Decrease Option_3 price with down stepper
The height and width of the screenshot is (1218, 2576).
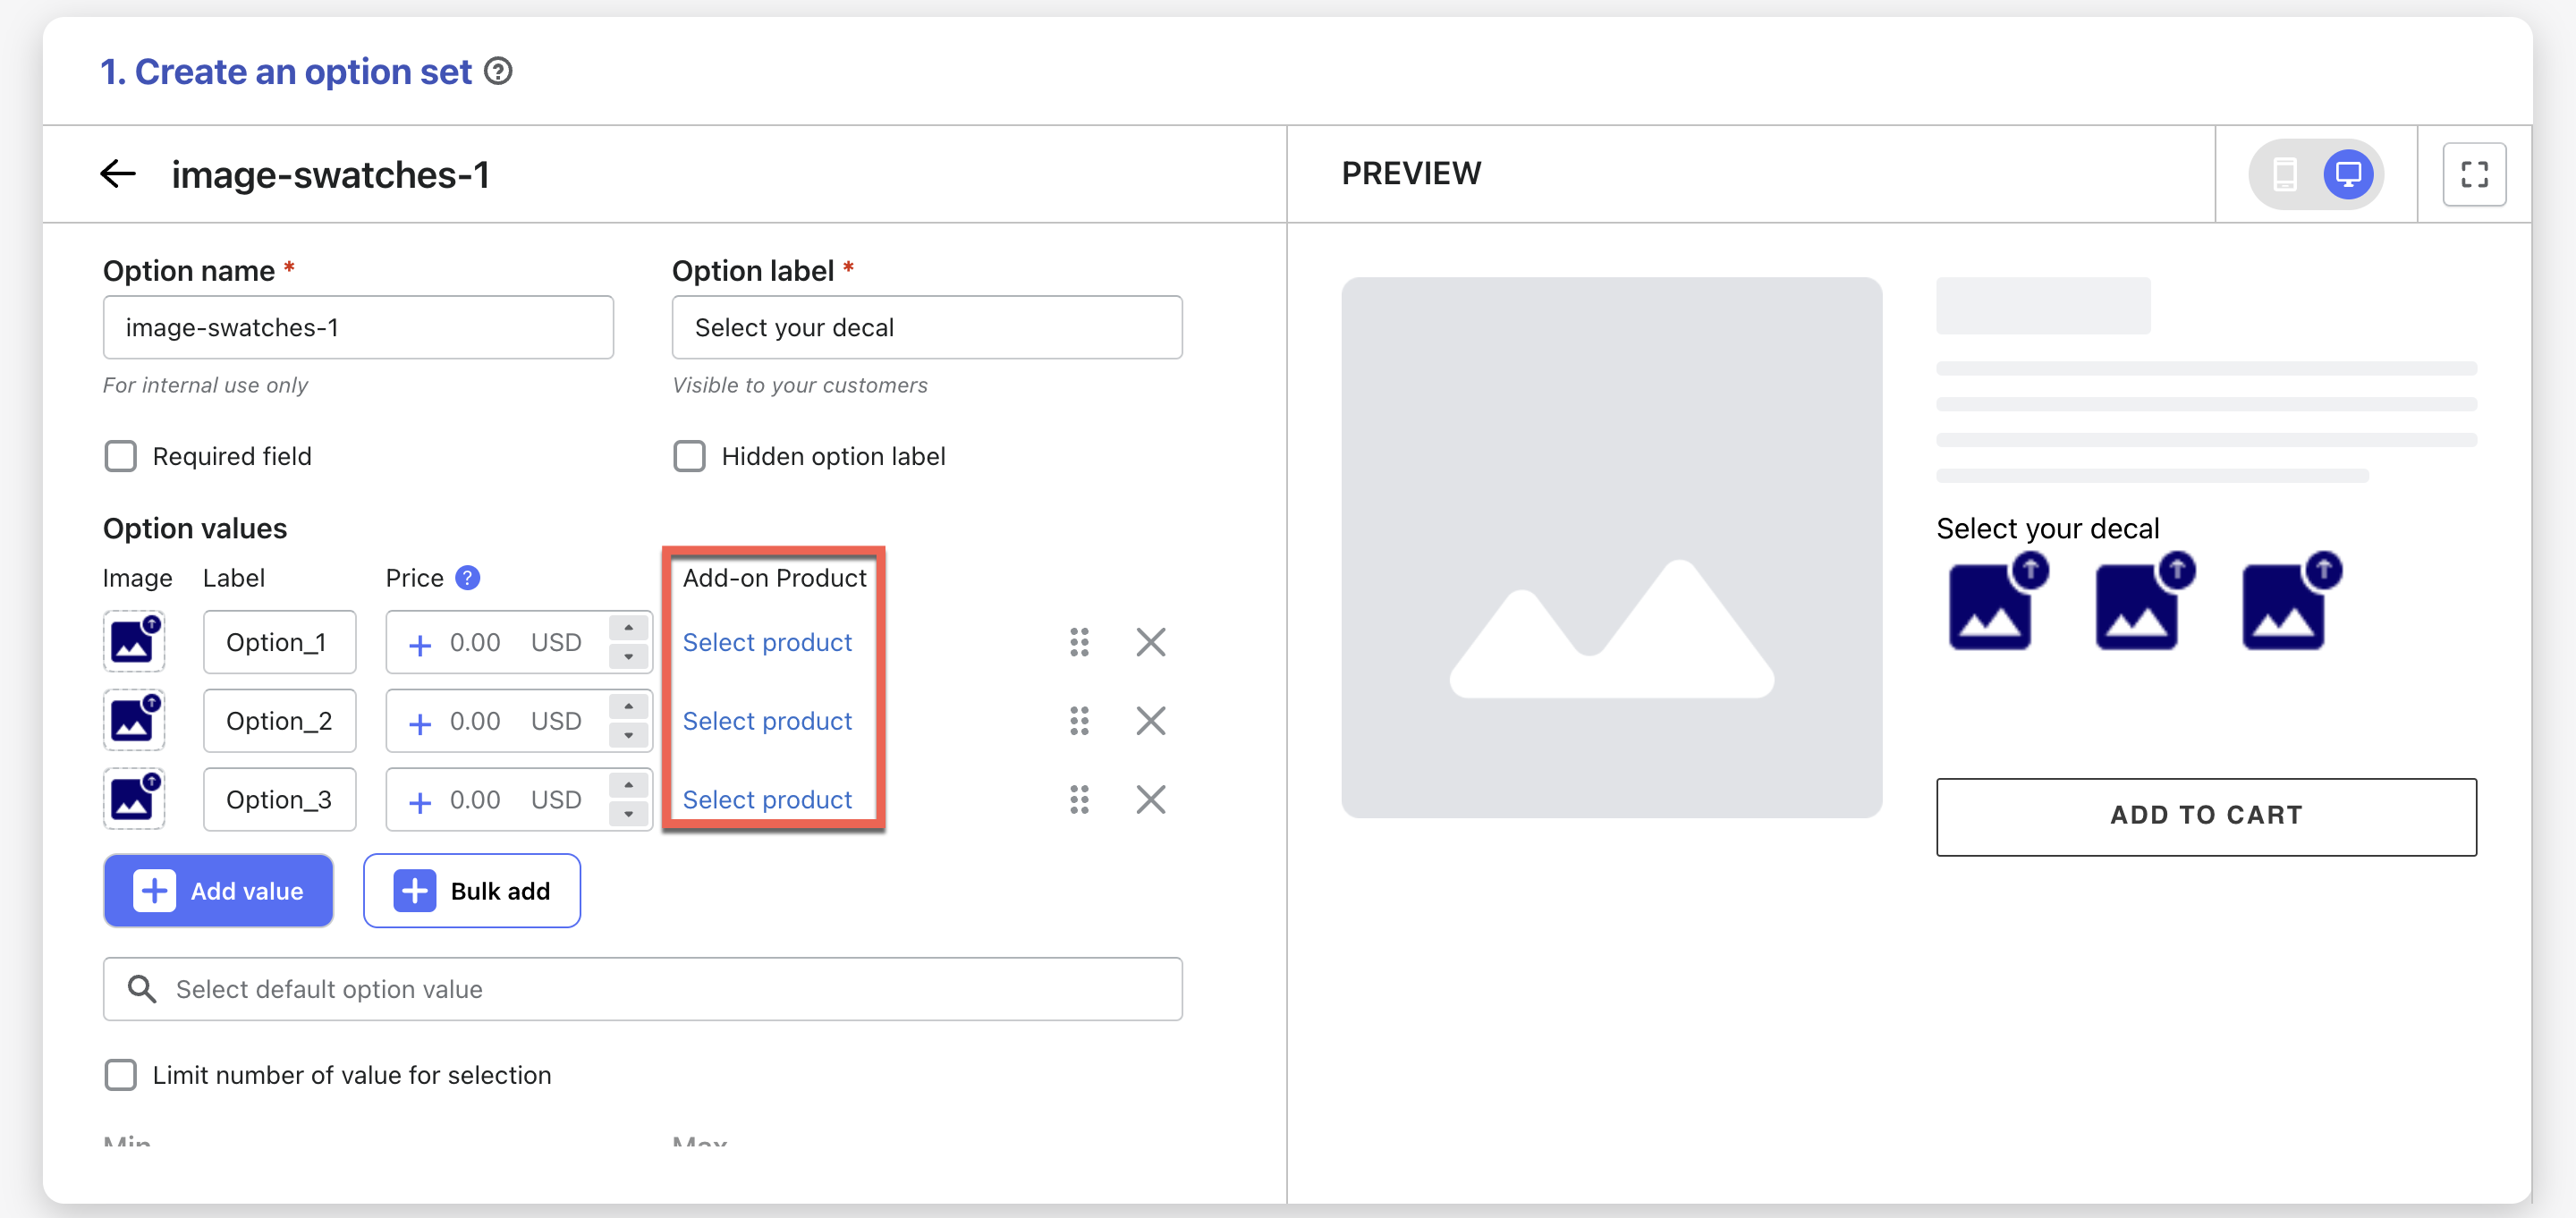[628, 814]
